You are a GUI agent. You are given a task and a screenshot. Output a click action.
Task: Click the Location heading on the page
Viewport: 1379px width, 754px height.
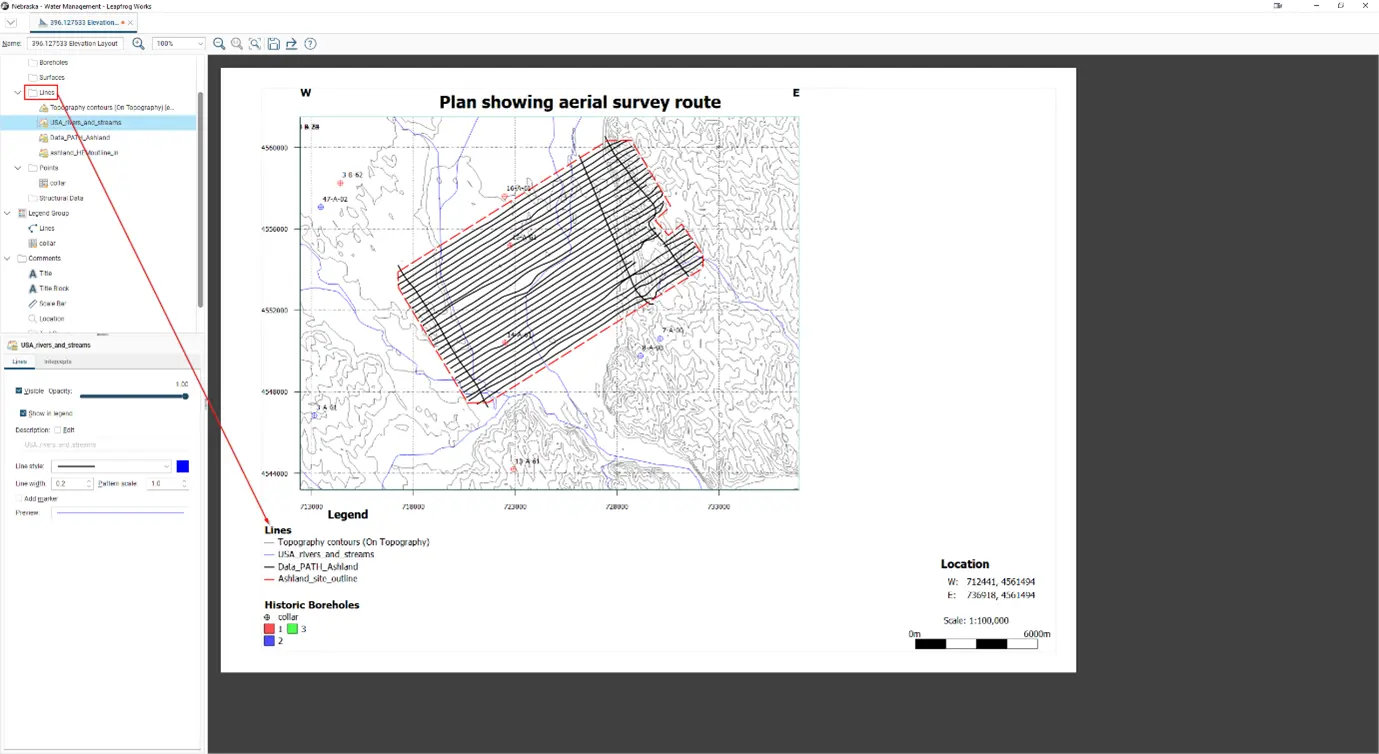click(x=965, y=564)
